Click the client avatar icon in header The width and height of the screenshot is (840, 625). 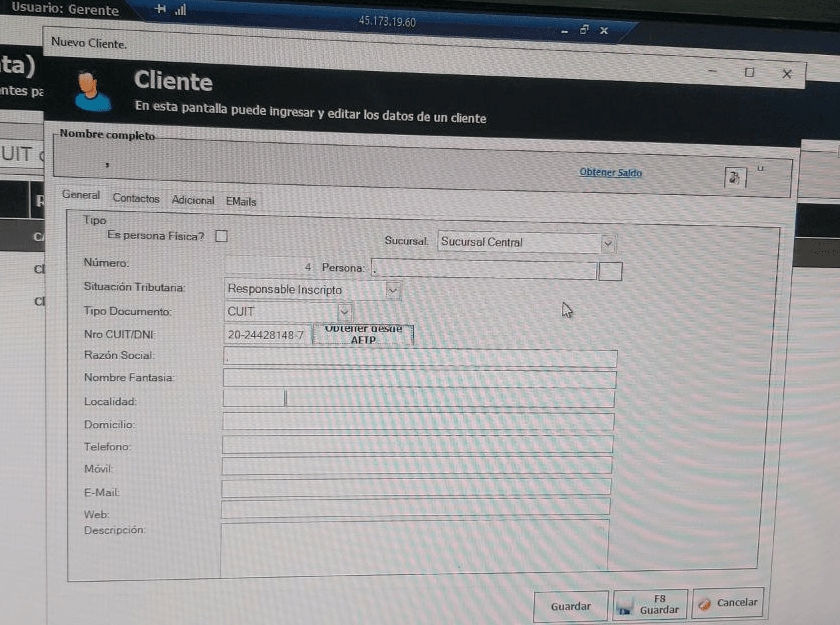(91, 90)
